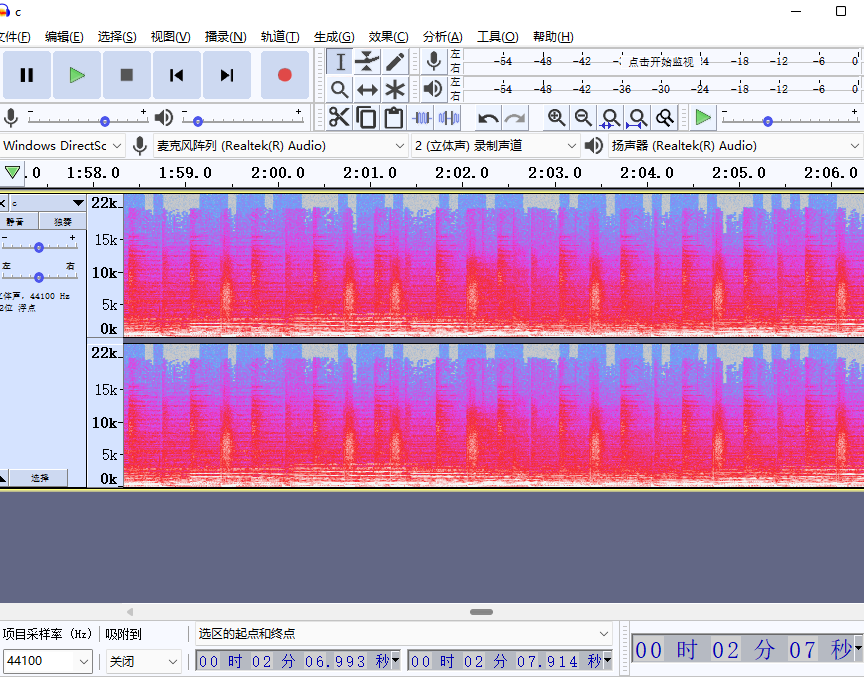Screen dimensions: 864x677
Task: Open the Windows DirectSound host dropdown
Action: tap(62, 146)
